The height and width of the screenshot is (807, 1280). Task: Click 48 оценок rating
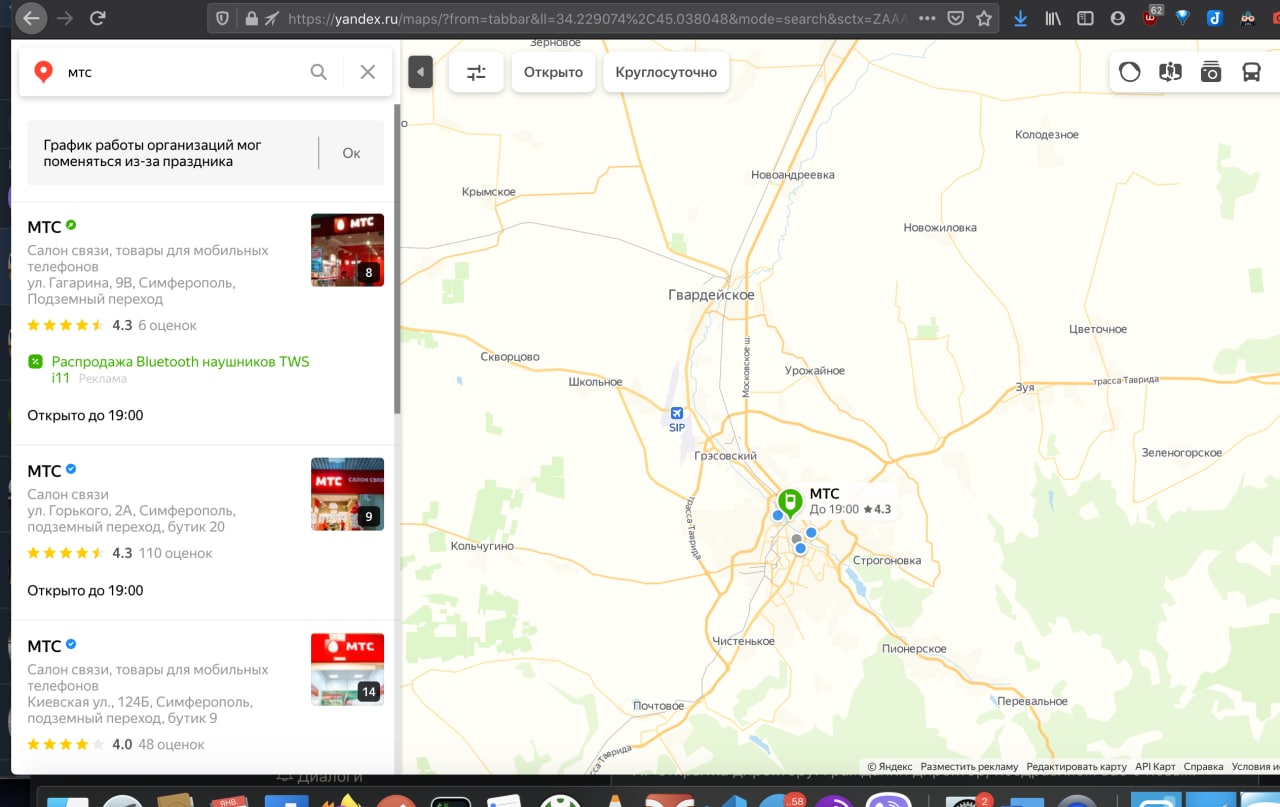coord(171,745)
